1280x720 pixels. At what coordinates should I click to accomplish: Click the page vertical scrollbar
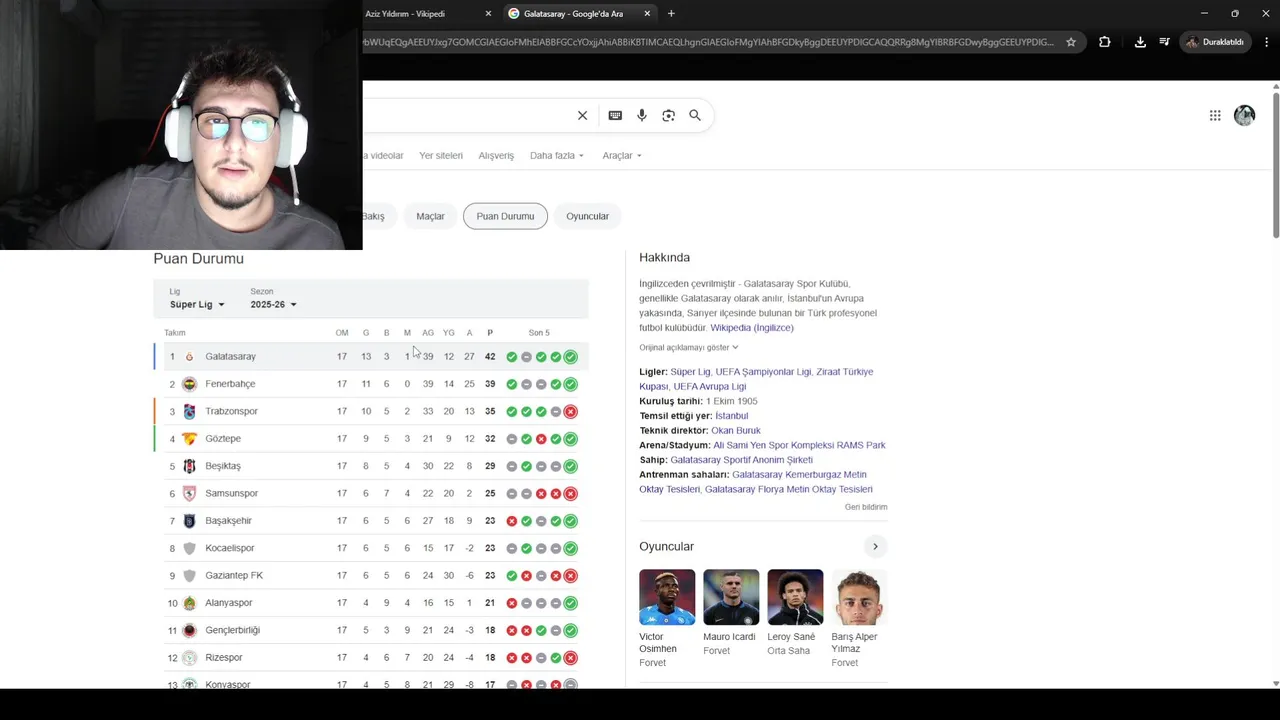pyautogui.click(x=1275, y=165)
